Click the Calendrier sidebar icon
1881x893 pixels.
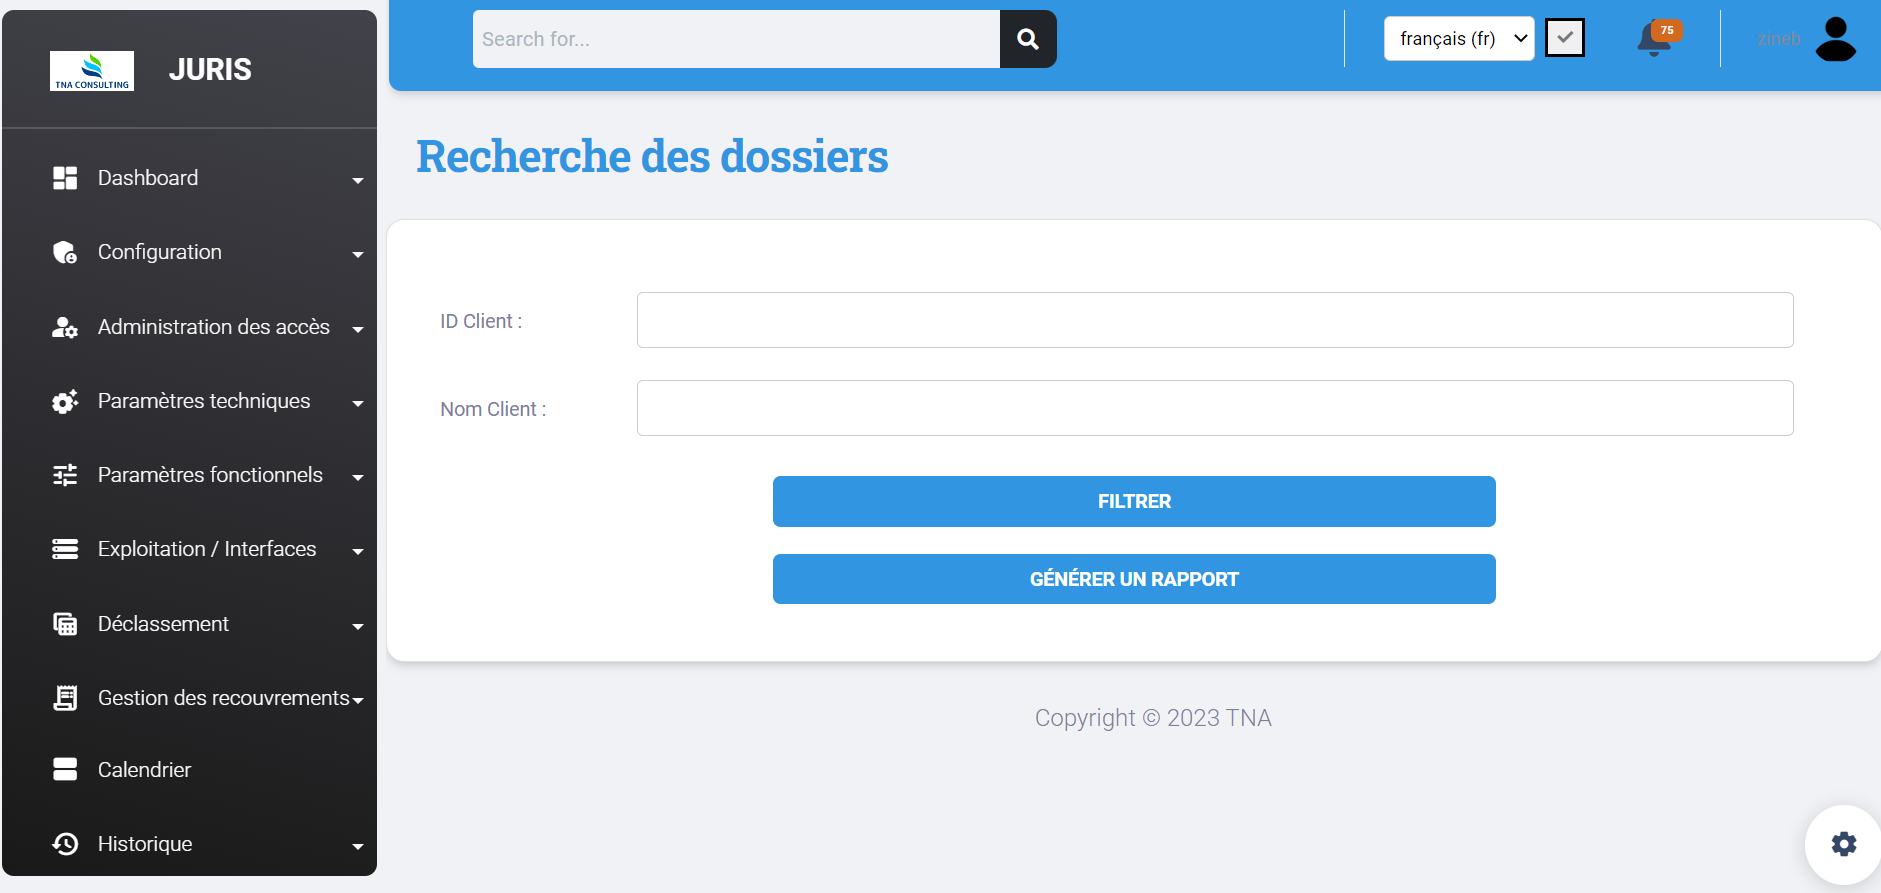(65, 769)
